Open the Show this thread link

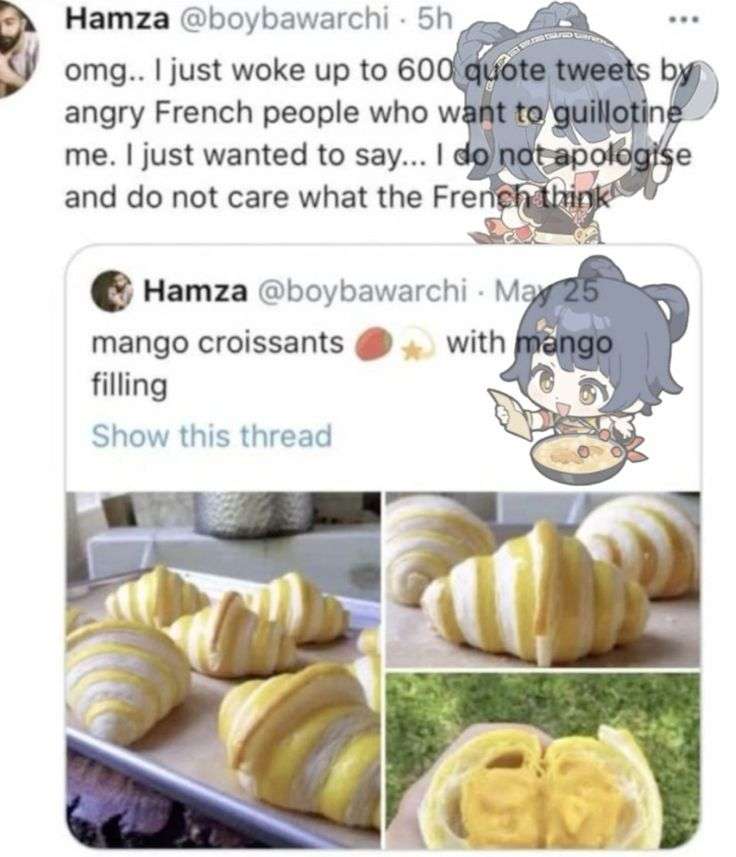coord(212,436)
